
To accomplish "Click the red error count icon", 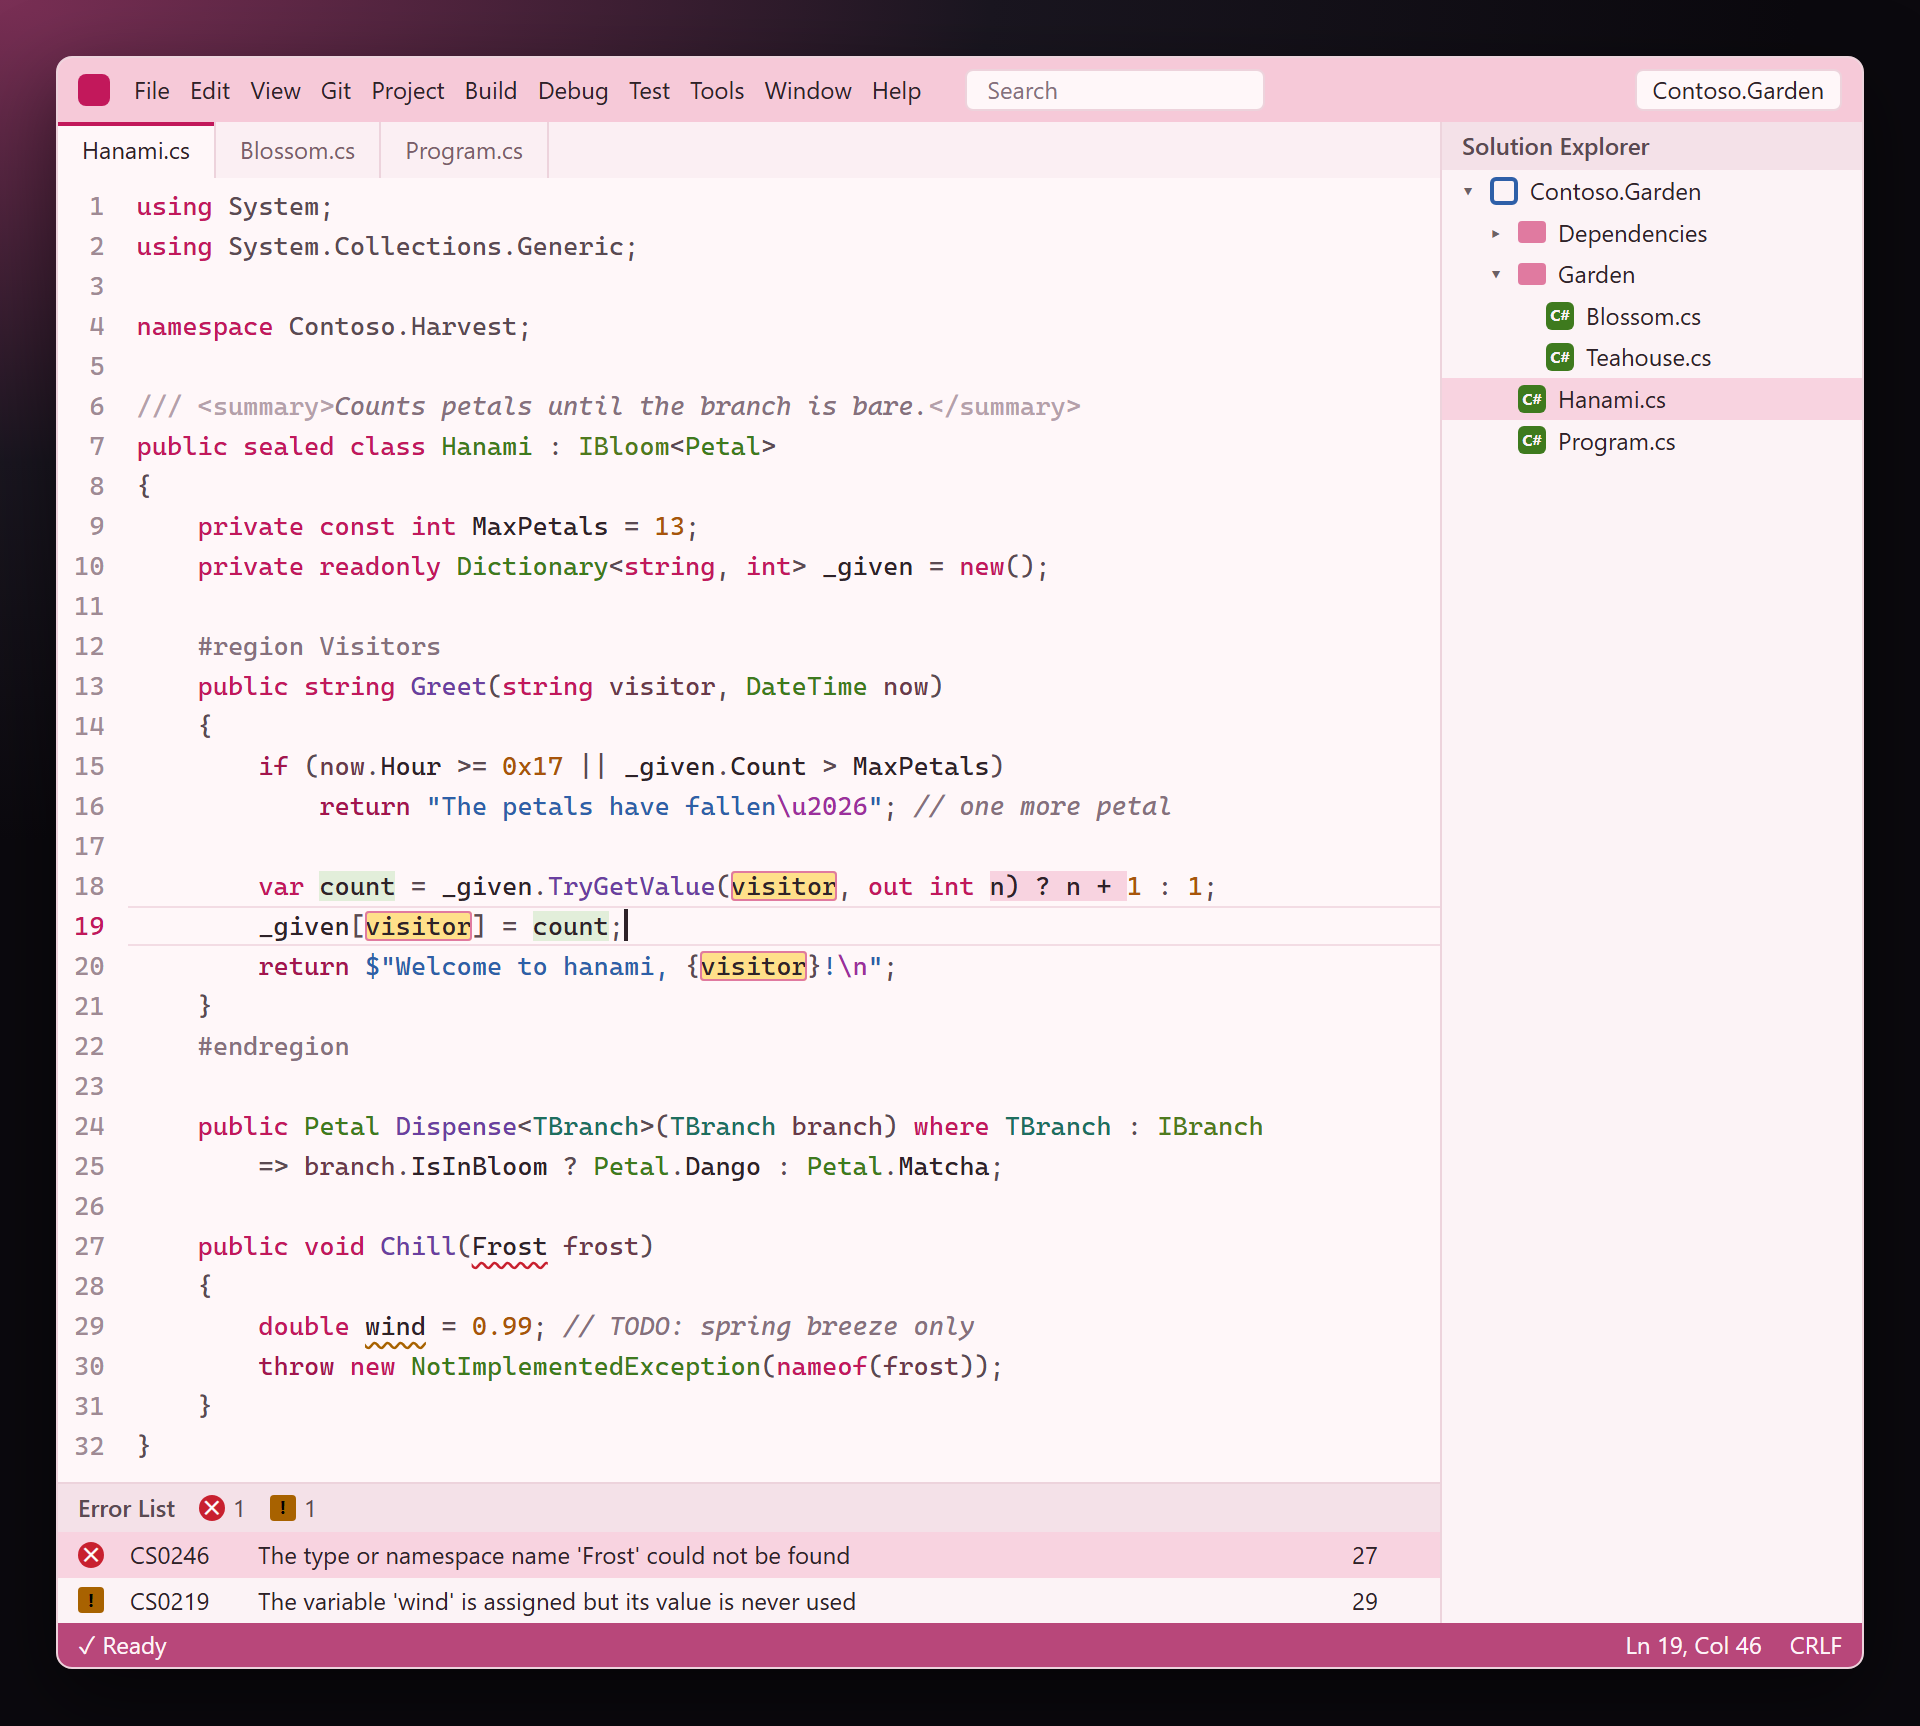I will tap(211, 1508).
